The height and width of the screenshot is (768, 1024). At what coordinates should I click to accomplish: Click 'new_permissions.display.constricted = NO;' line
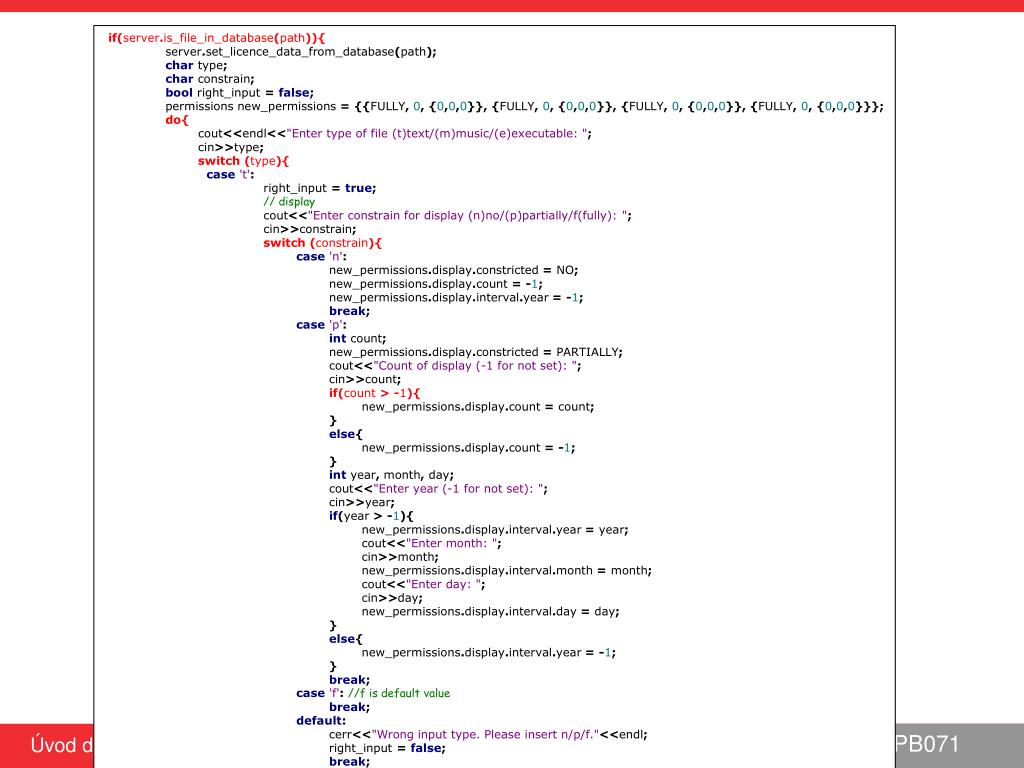pos(453,270)
